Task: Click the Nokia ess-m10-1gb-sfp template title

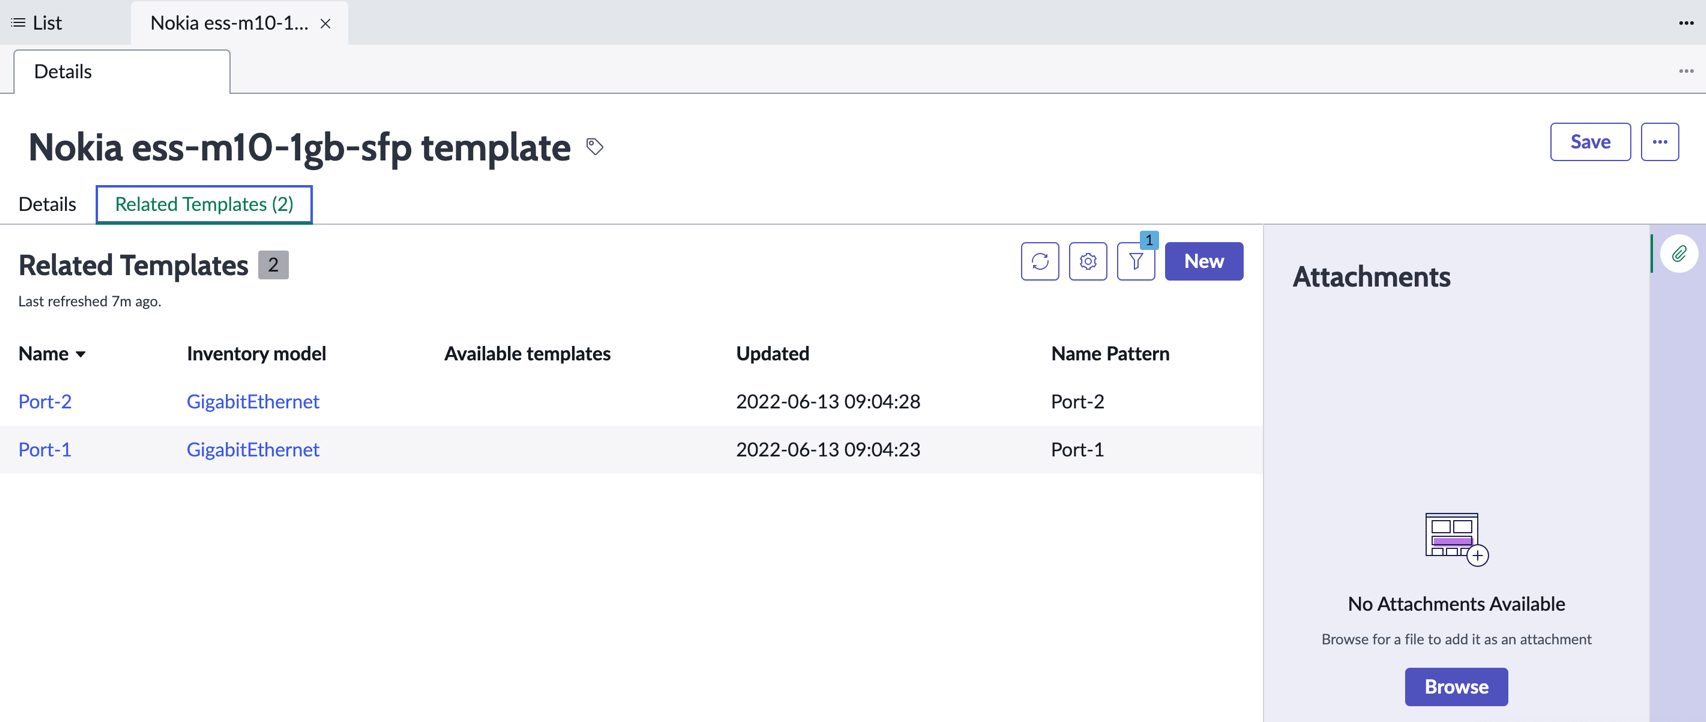Action: click(x=299, y=147)
